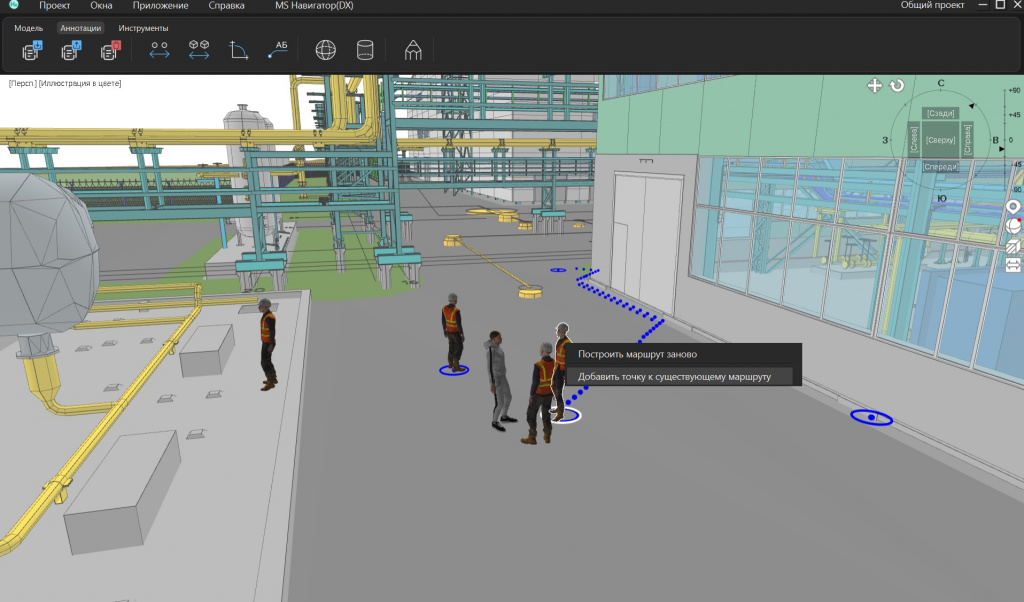Screen dimensions: 1024x602
Task: Select the [Сзади] view on navigation cube
Action: tap(940, 113)
